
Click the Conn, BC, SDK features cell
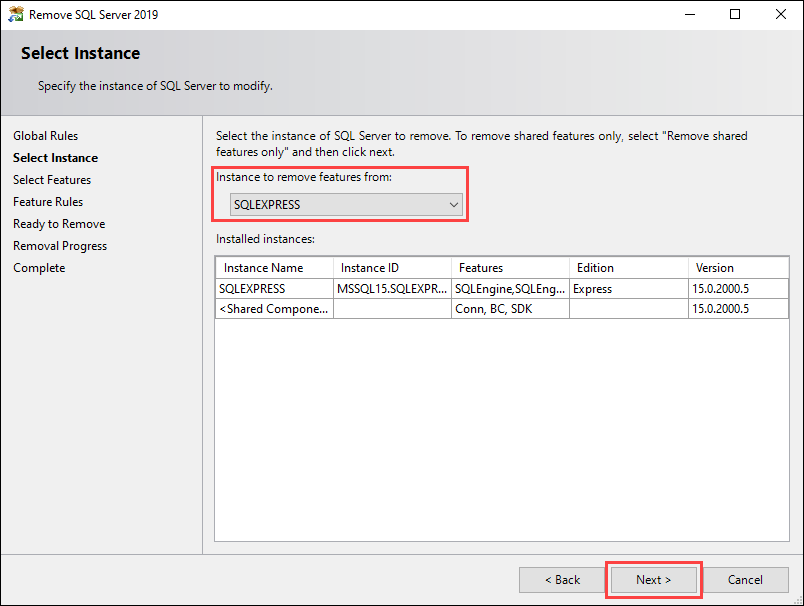[x=510, y=309]
